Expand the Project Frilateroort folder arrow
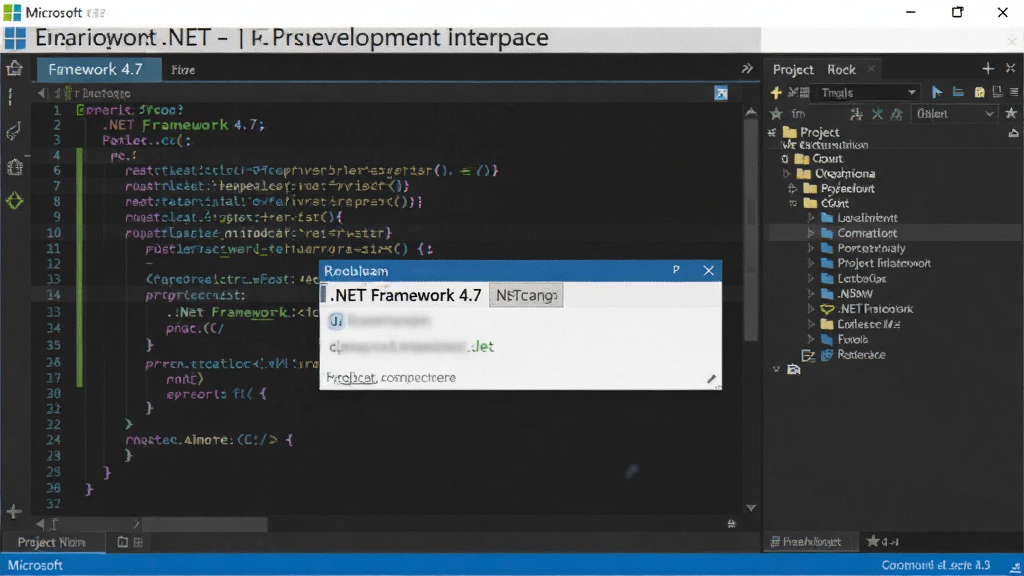Viewport: 1024px width, 576px height. point(810,263)
